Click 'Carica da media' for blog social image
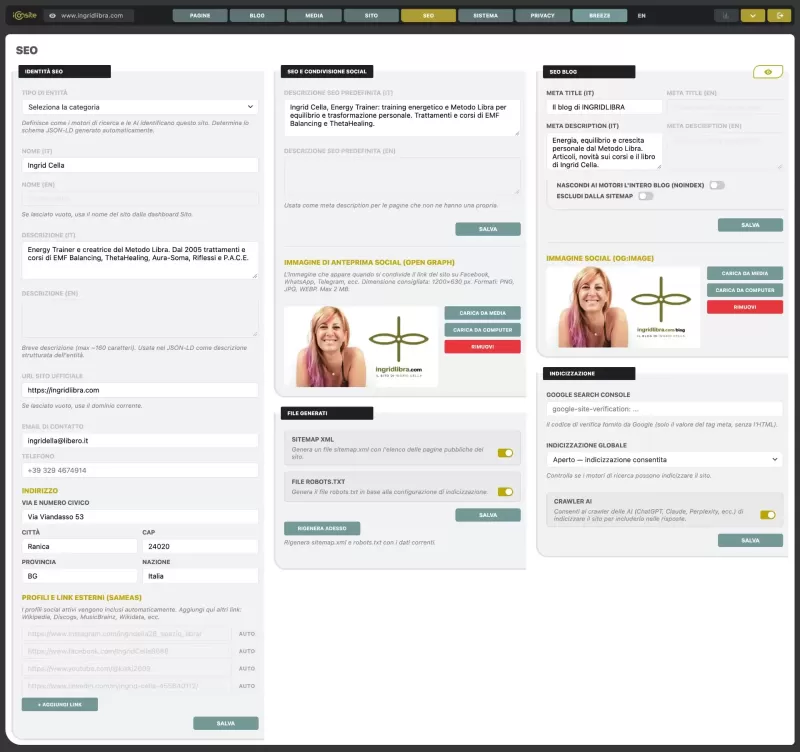The width and height of the screenshot is (800, 752). (x=744, y=273)
